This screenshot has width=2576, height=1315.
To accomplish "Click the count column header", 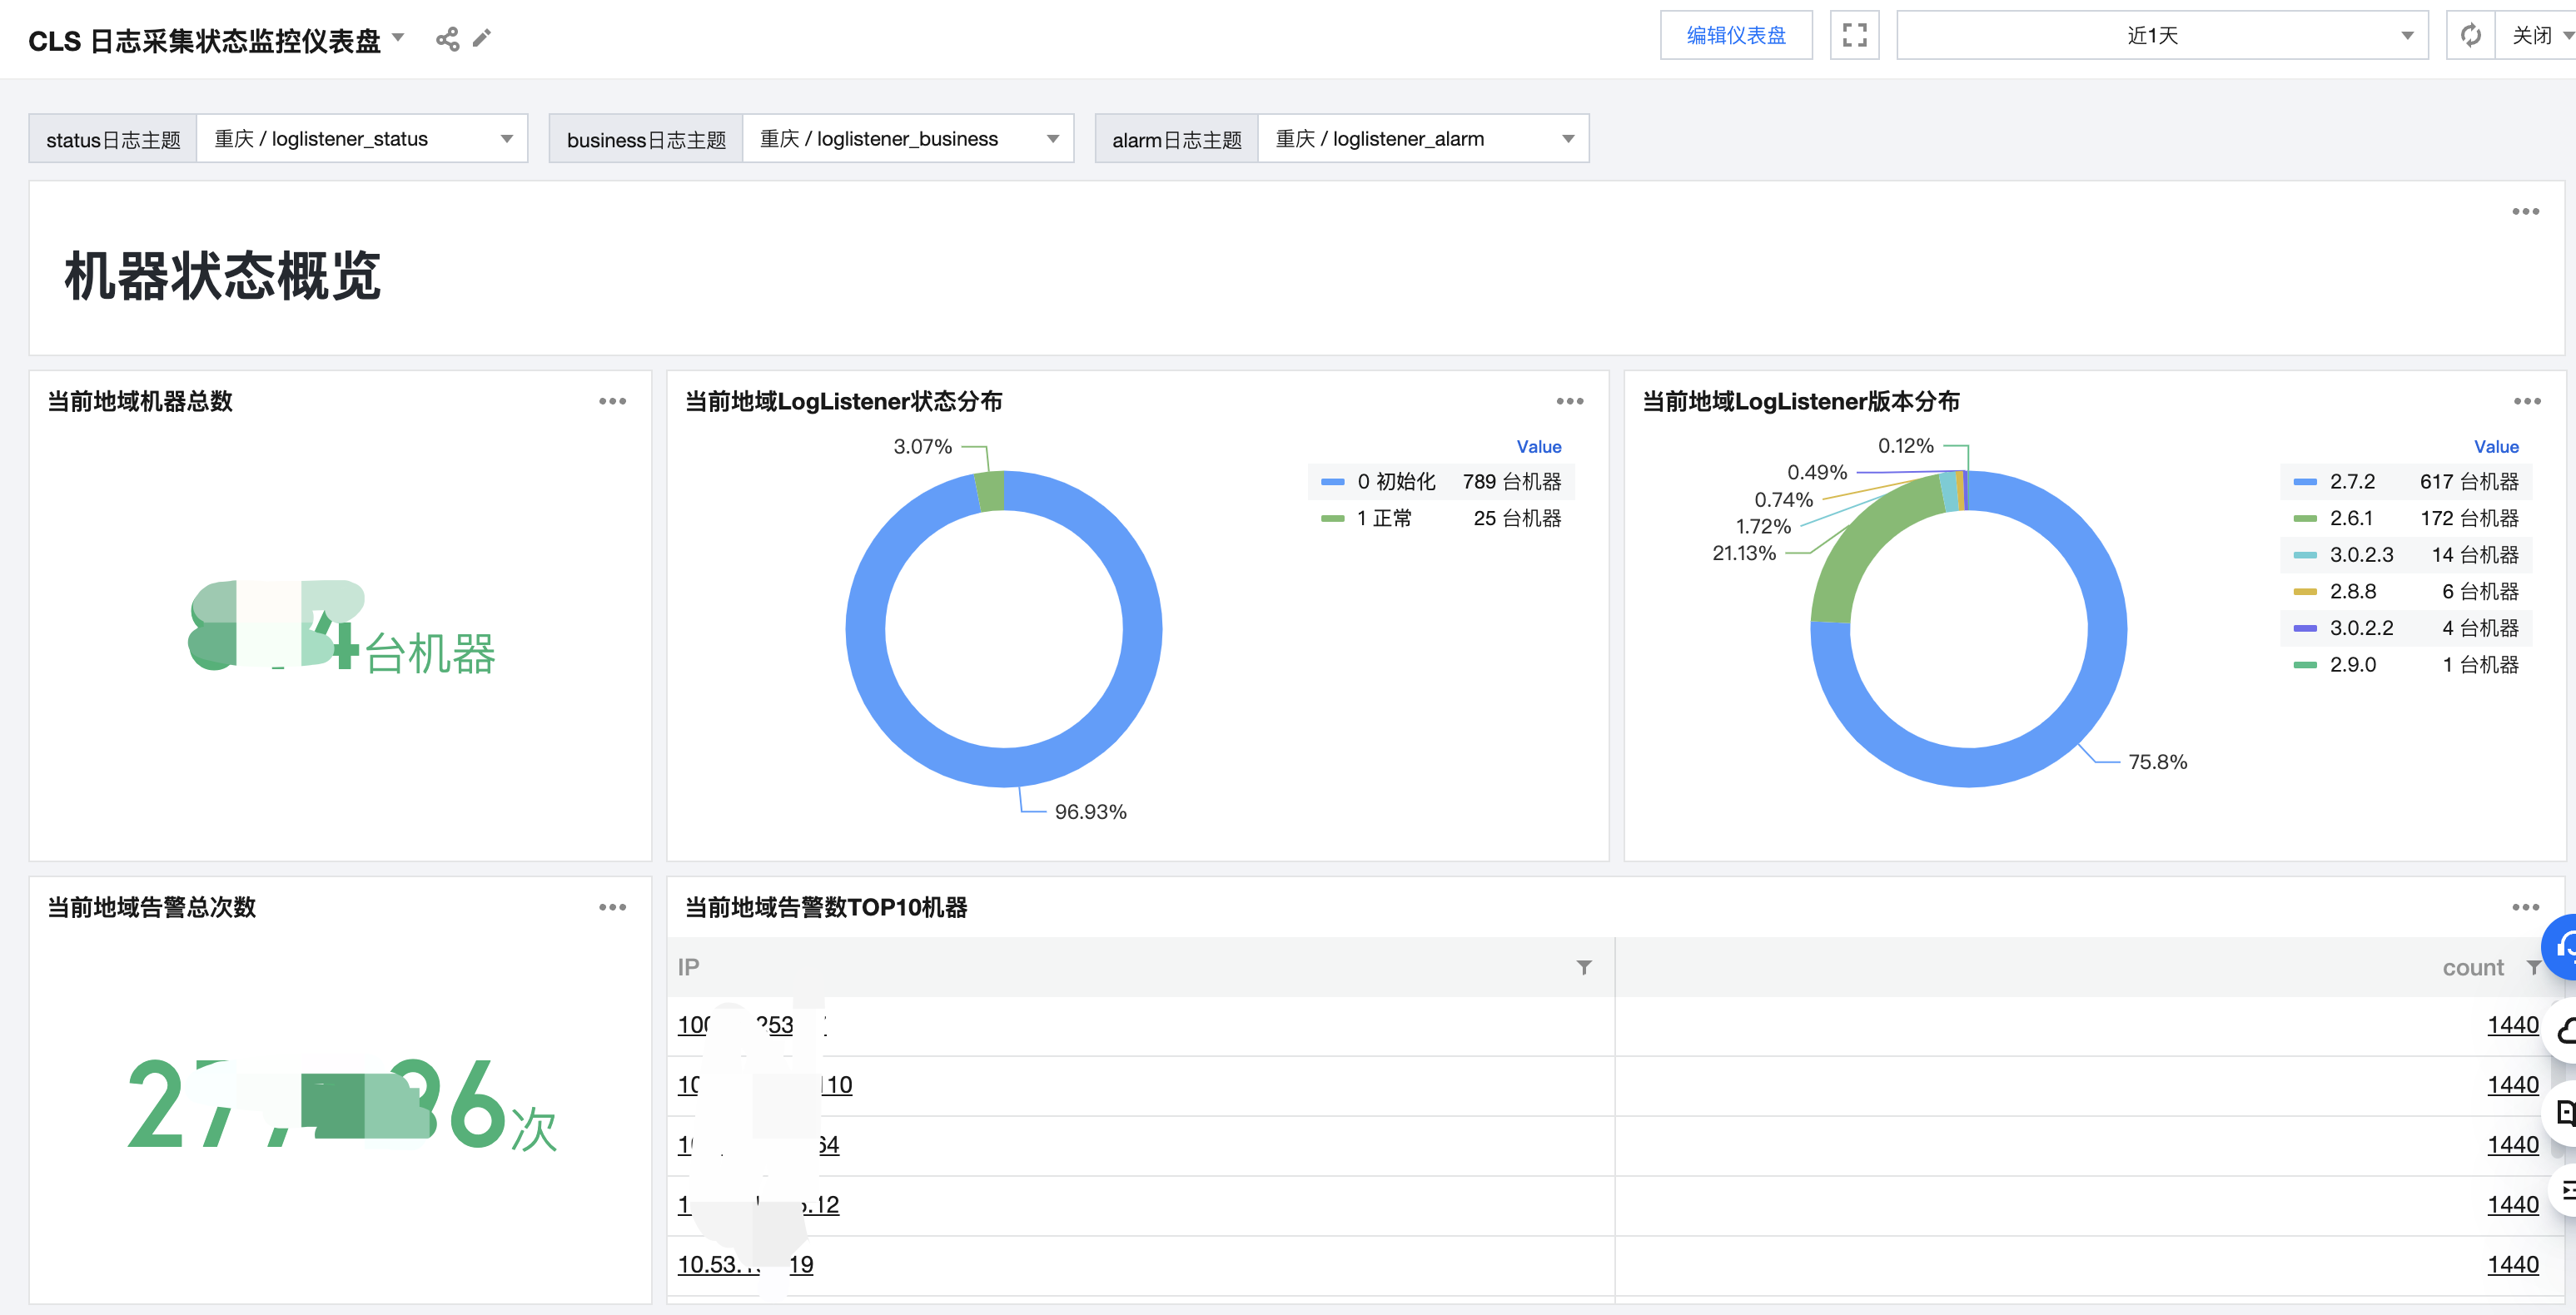I will [x=2472, y=968].
